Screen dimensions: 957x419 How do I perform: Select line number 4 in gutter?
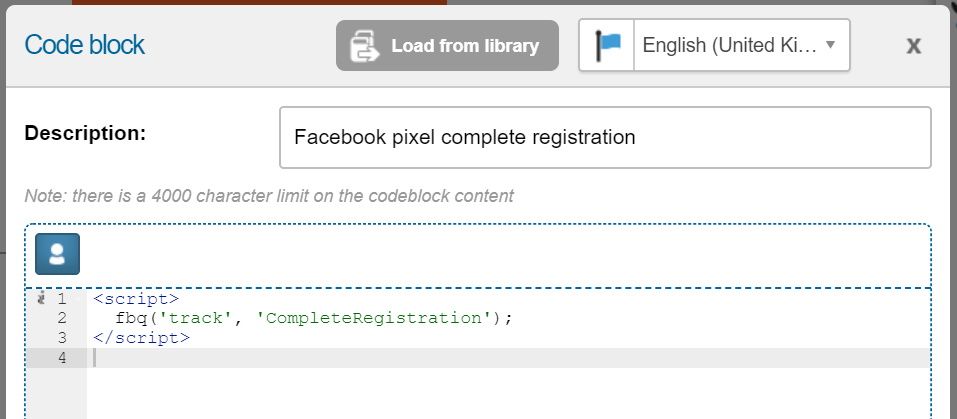point(62,358)
